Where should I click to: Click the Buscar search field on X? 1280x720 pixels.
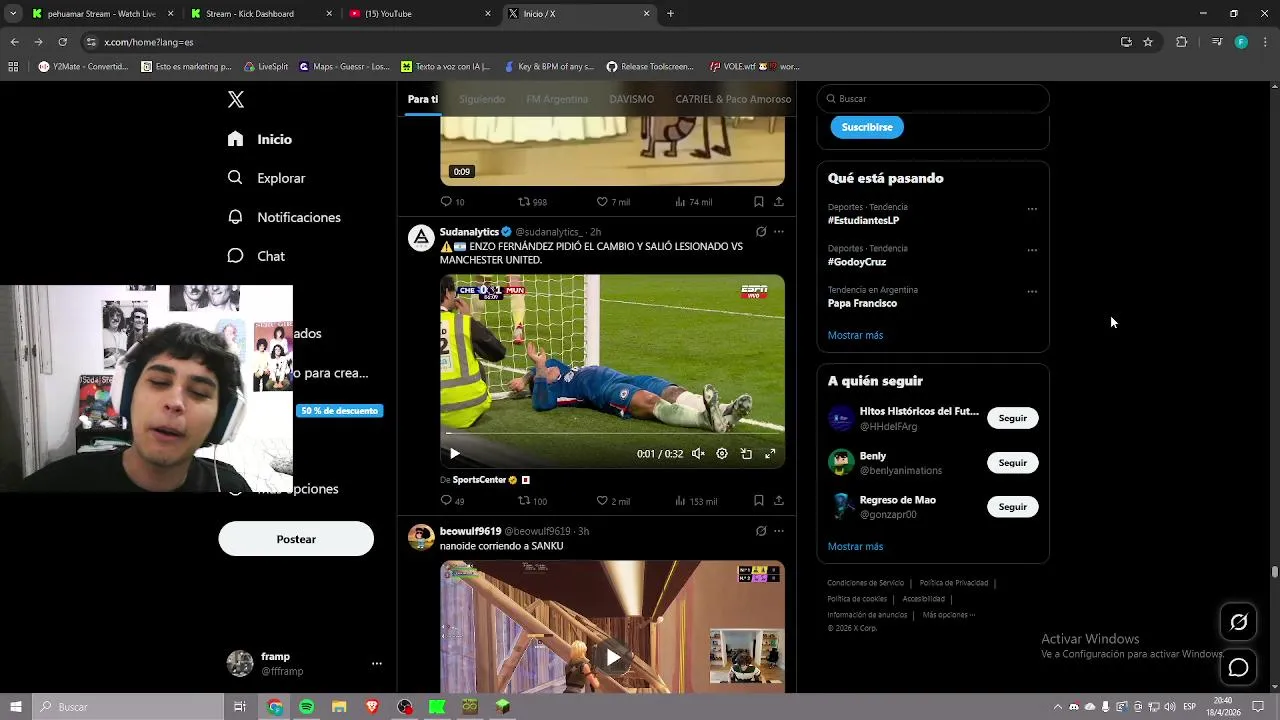pos(933,99)
